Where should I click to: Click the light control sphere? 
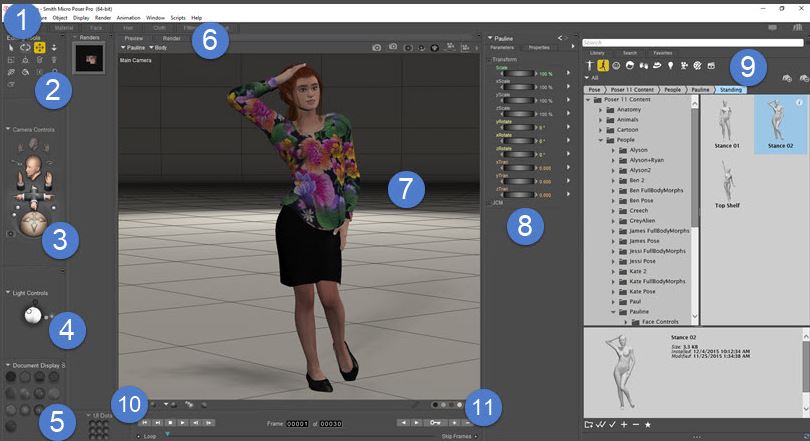[33, 314]
